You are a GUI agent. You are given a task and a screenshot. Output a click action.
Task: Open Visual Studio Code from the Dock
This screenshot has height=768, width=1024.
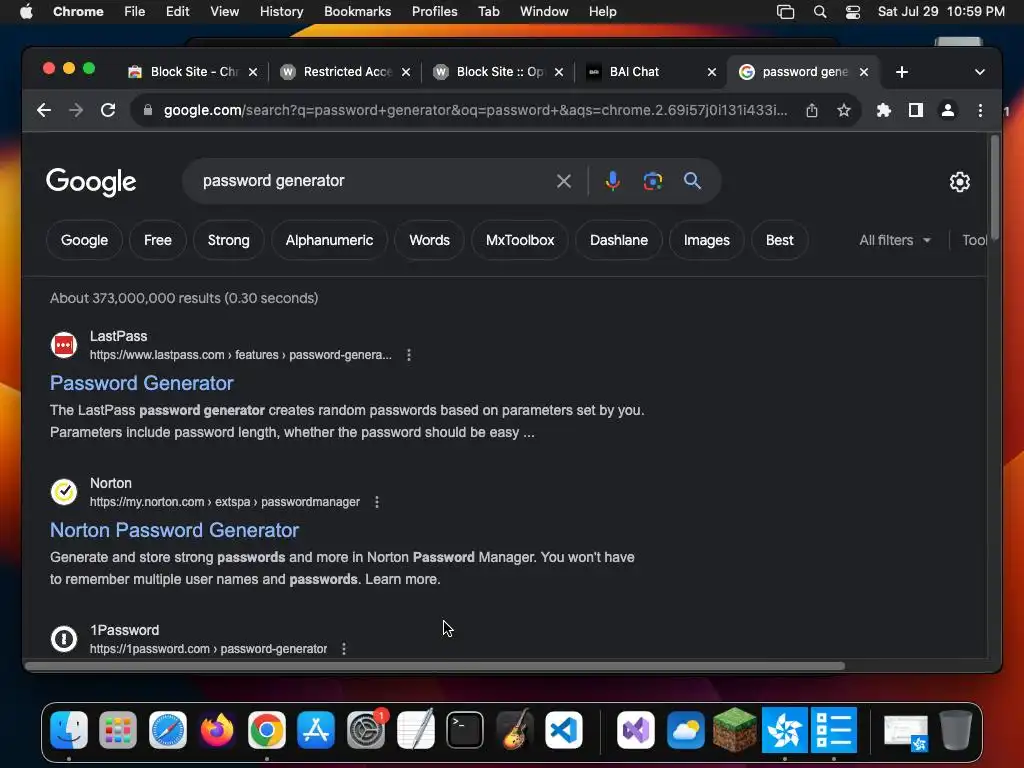click(x=564, y=730)
